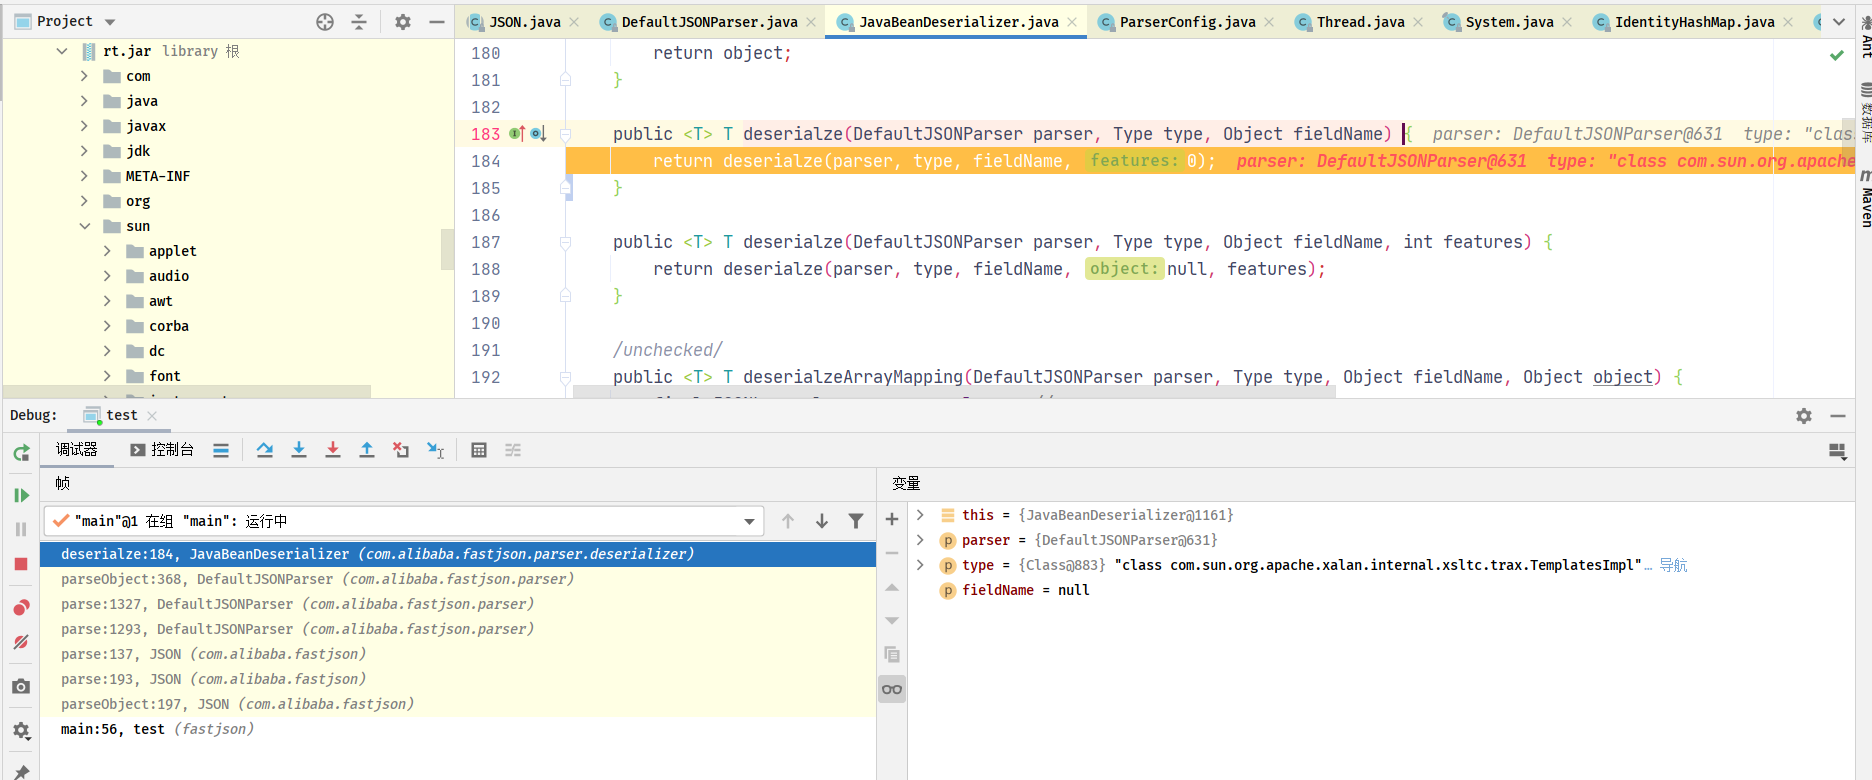Image resolution: width=1872 pixels, height=780 pixels.
Task: Minimize the Debug tool window
Action: 1838,416
